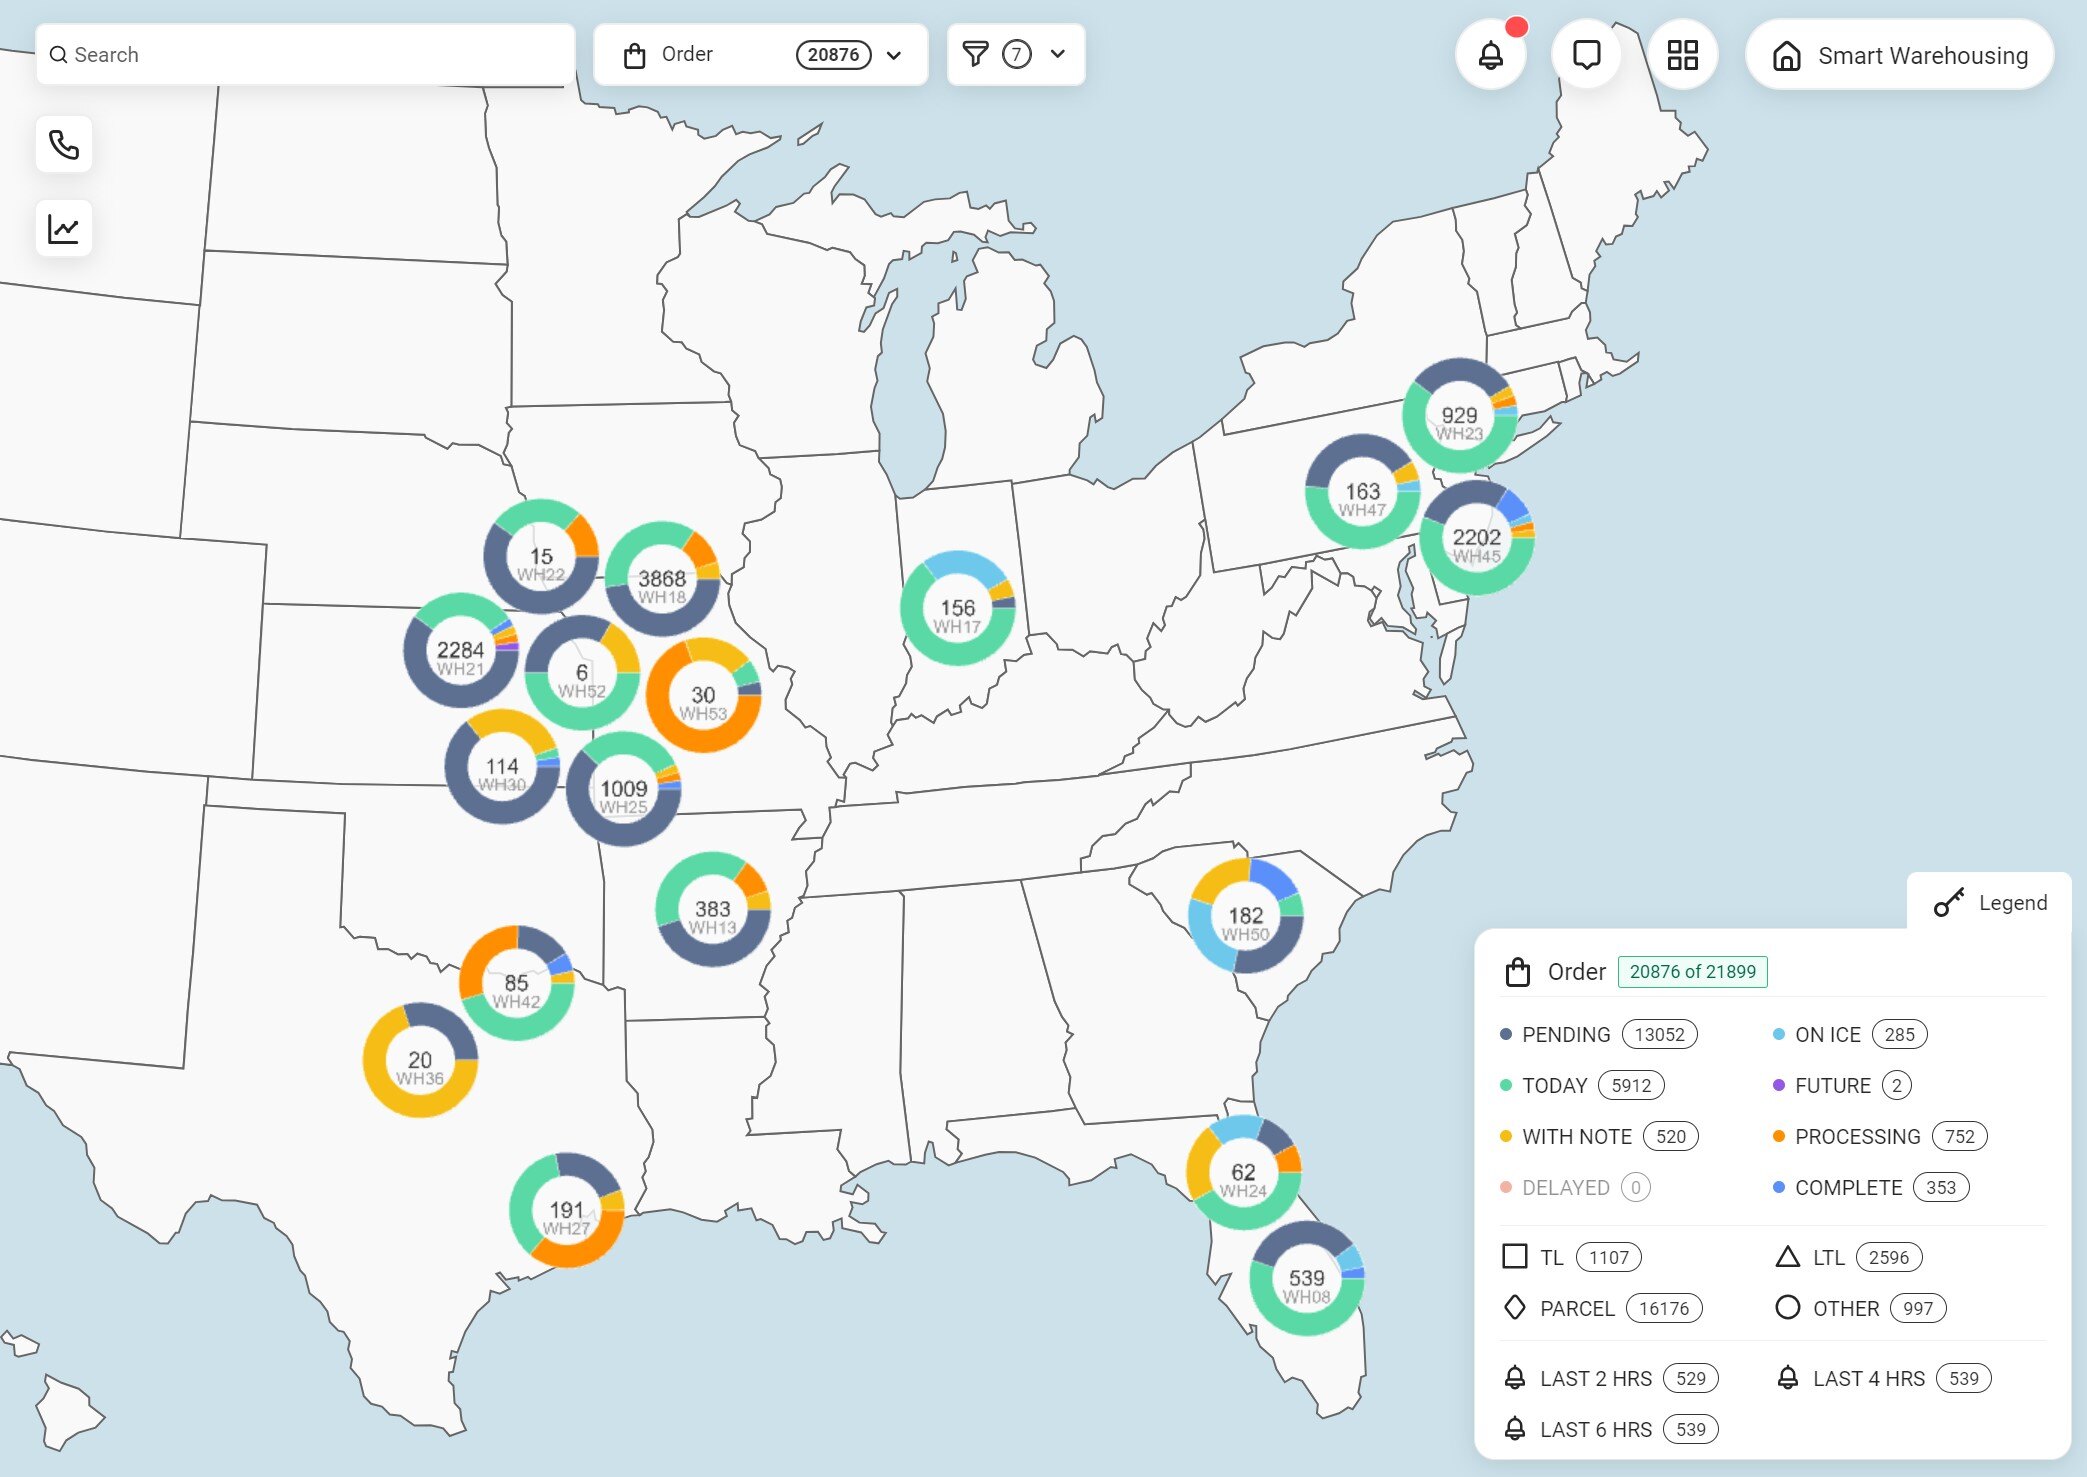This screenshot has height=1477, width=2087.
Task: Open the analytics line chart icon
Action: point(64,229)
